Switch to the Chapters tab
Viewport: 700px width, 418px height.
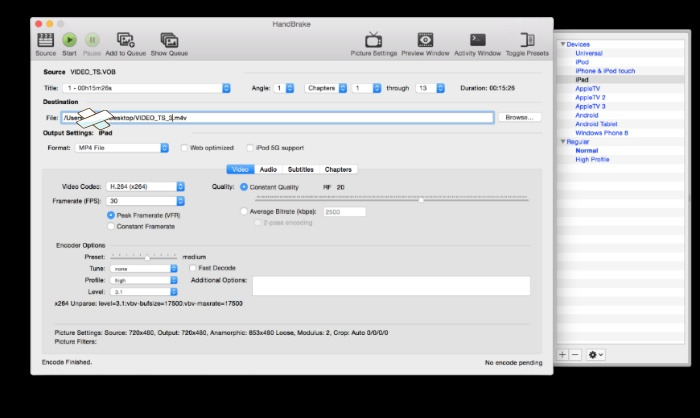tap(338, 169)
